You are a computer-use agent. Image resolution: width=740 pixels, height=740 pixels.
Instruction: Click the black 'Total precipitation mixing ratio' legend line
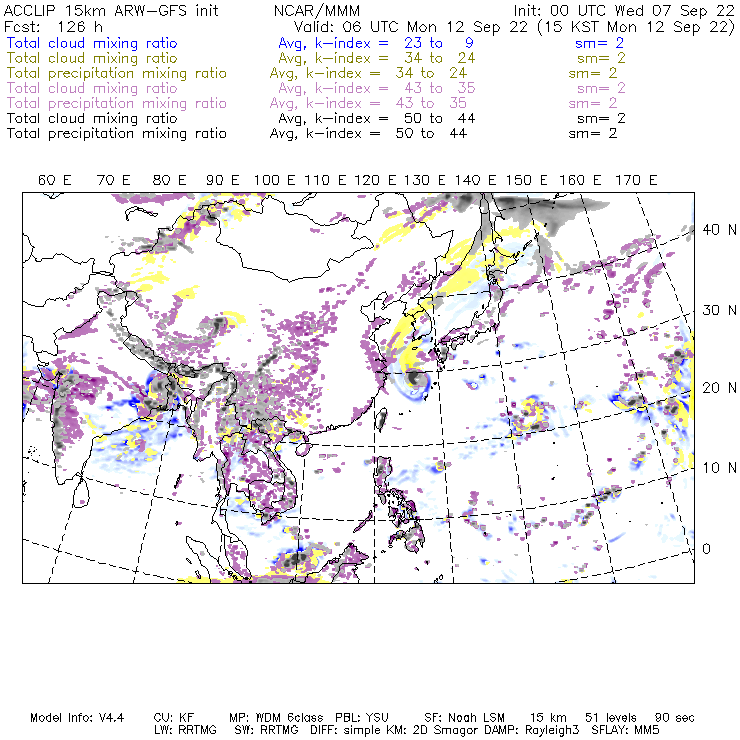[117, 134]
